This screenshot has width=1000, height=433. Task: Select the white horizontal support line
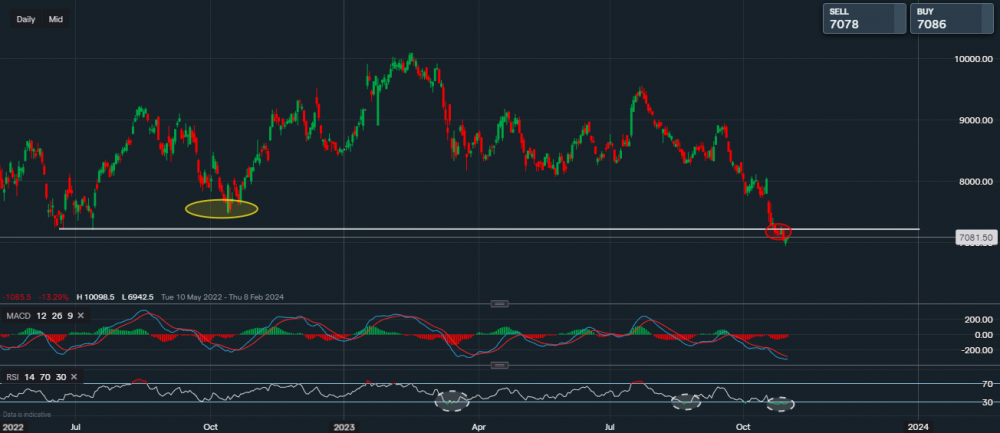point(400,229)
